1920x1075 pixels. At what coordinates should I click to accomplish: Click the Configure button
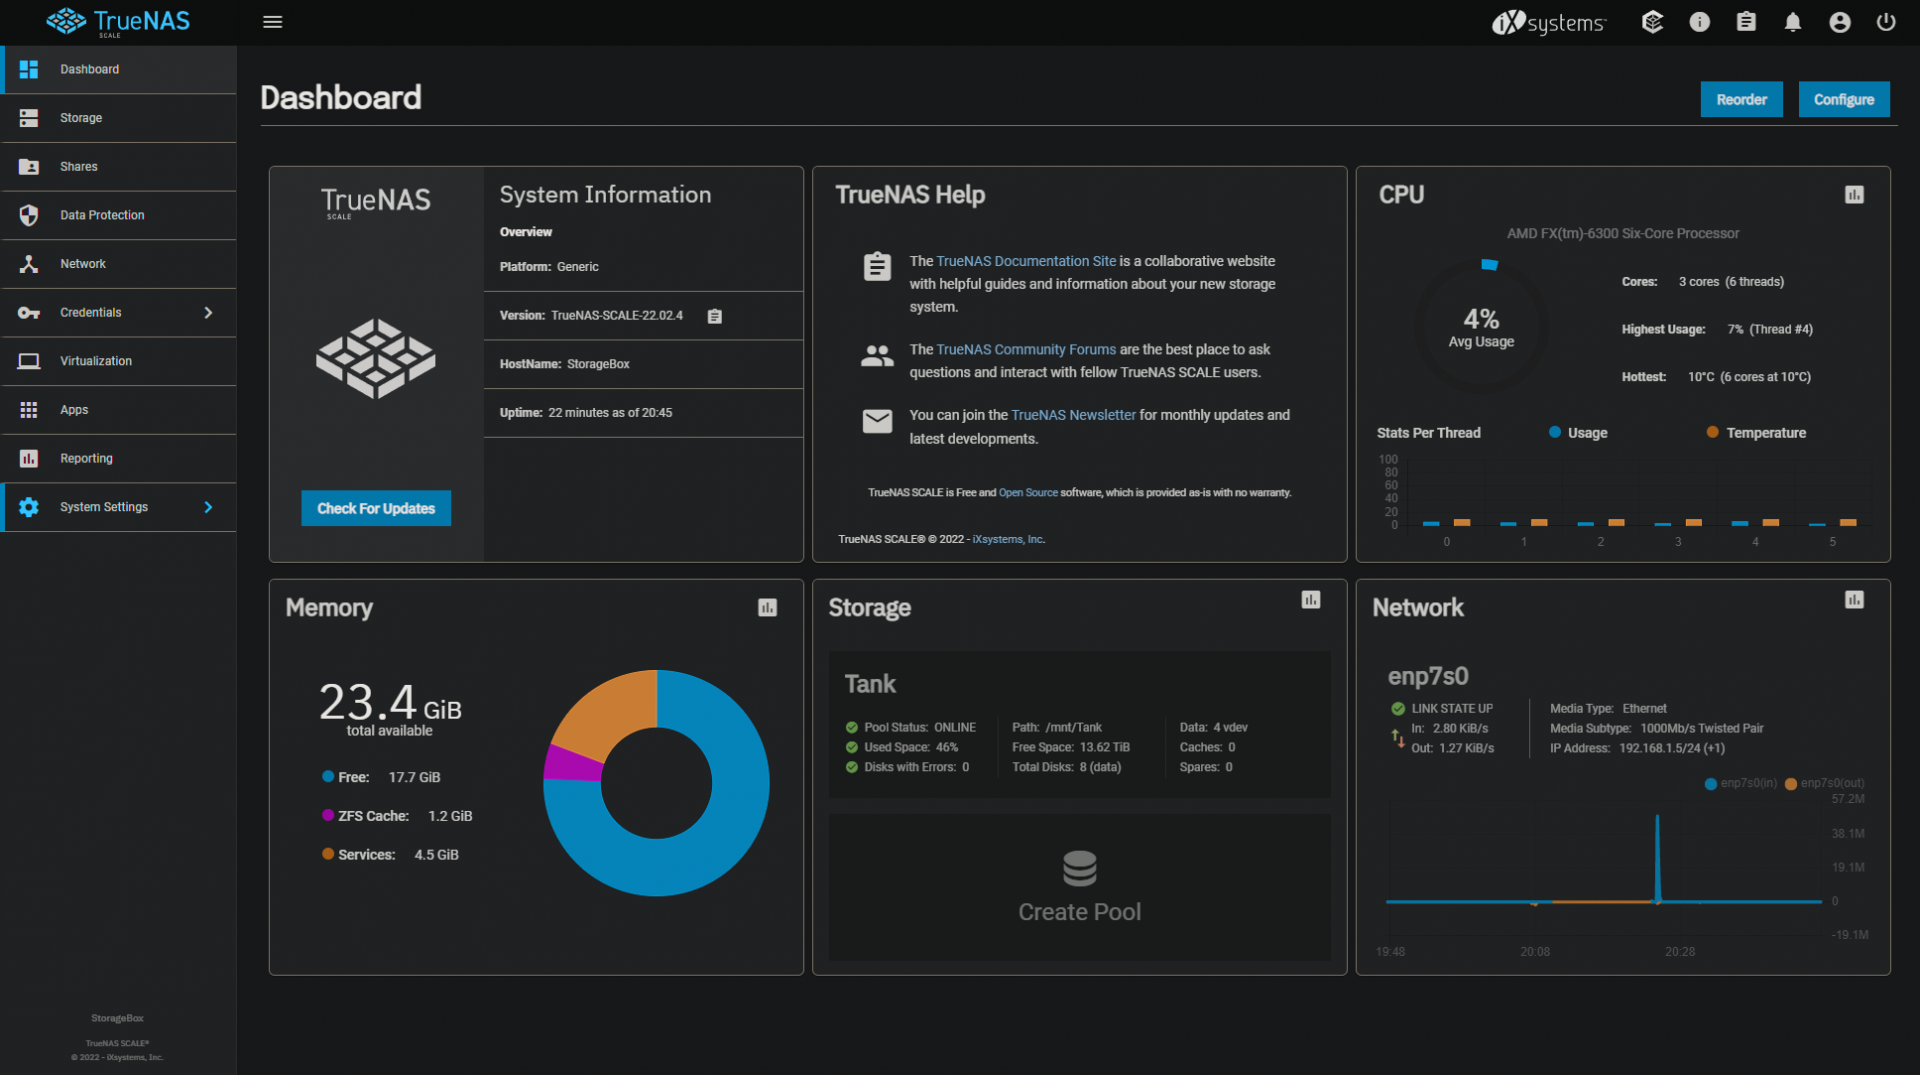pyautogui.click(x=1844, y=99)
